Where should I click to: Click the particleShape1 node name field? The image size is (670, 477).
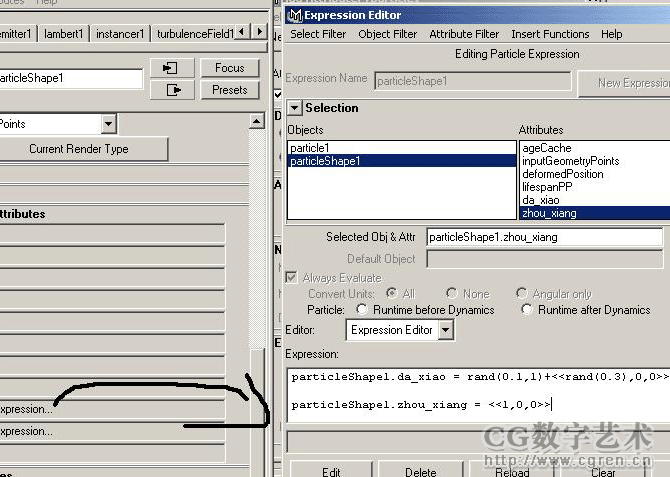[x=71, y=78]
